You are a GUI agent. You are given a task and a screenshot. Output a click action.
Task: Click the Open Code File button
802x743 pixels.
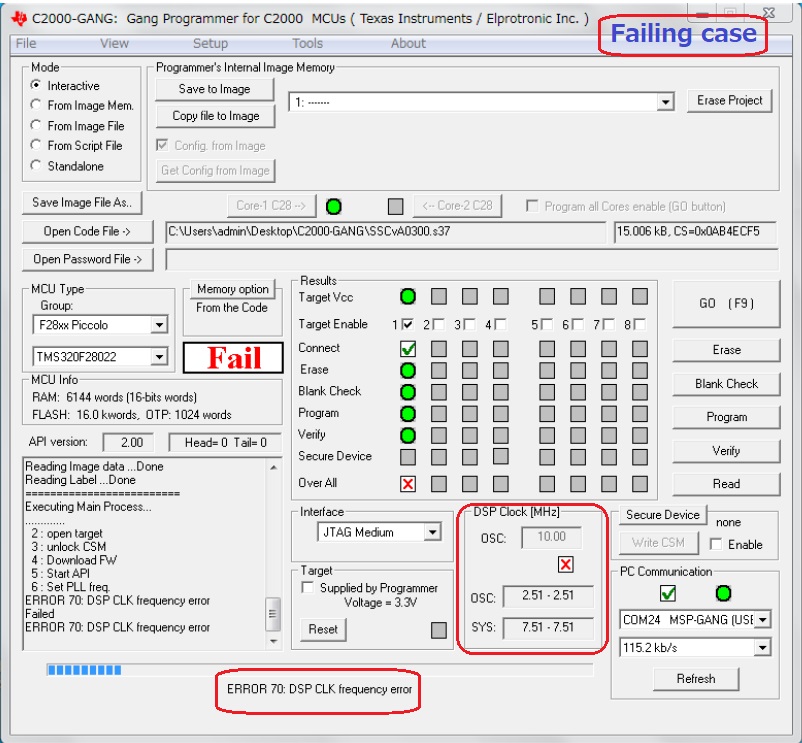click(x=87, y=232)
